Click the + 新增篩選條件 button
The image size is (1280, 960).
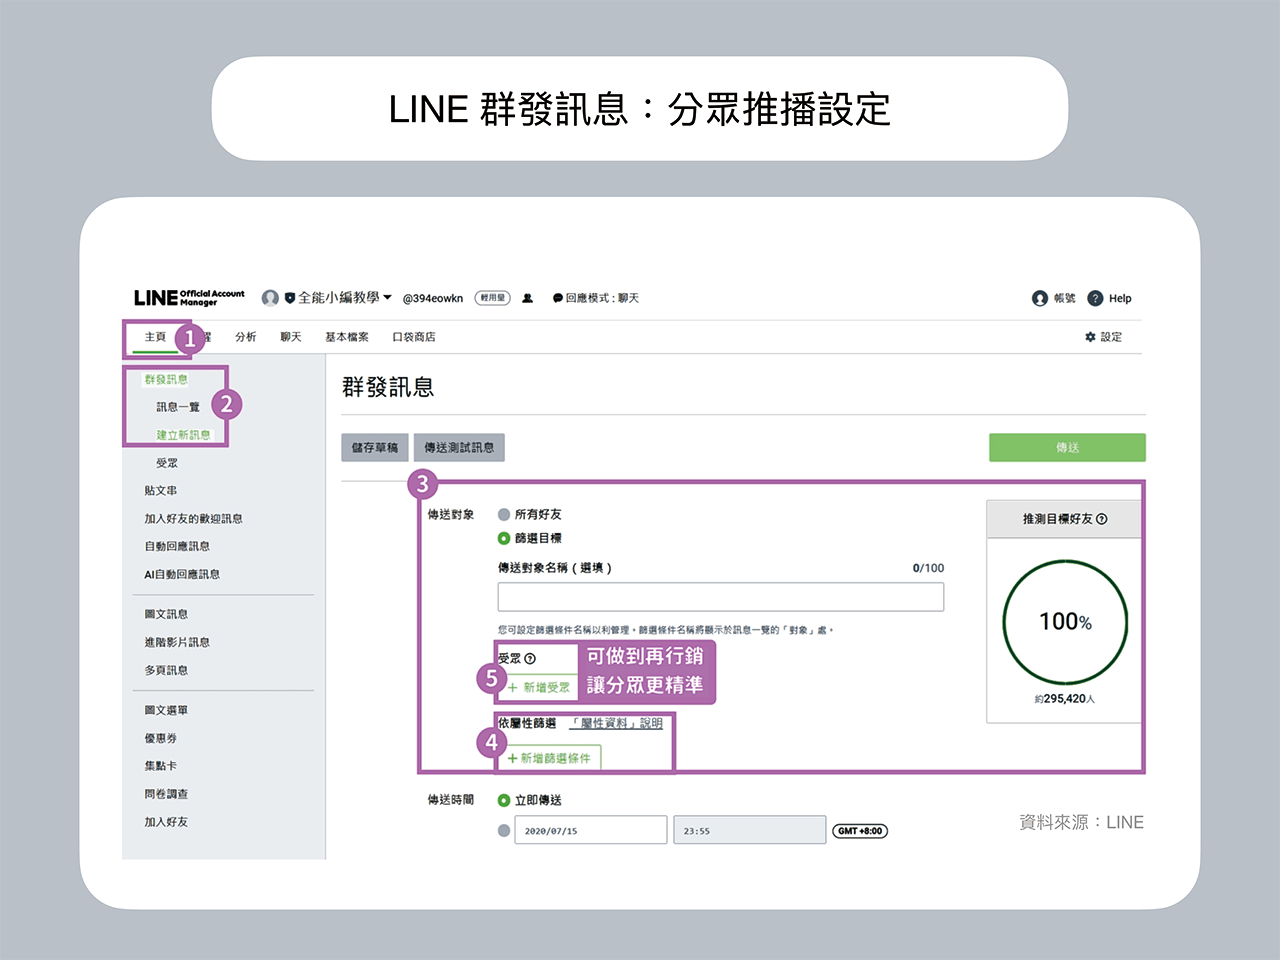549,758
